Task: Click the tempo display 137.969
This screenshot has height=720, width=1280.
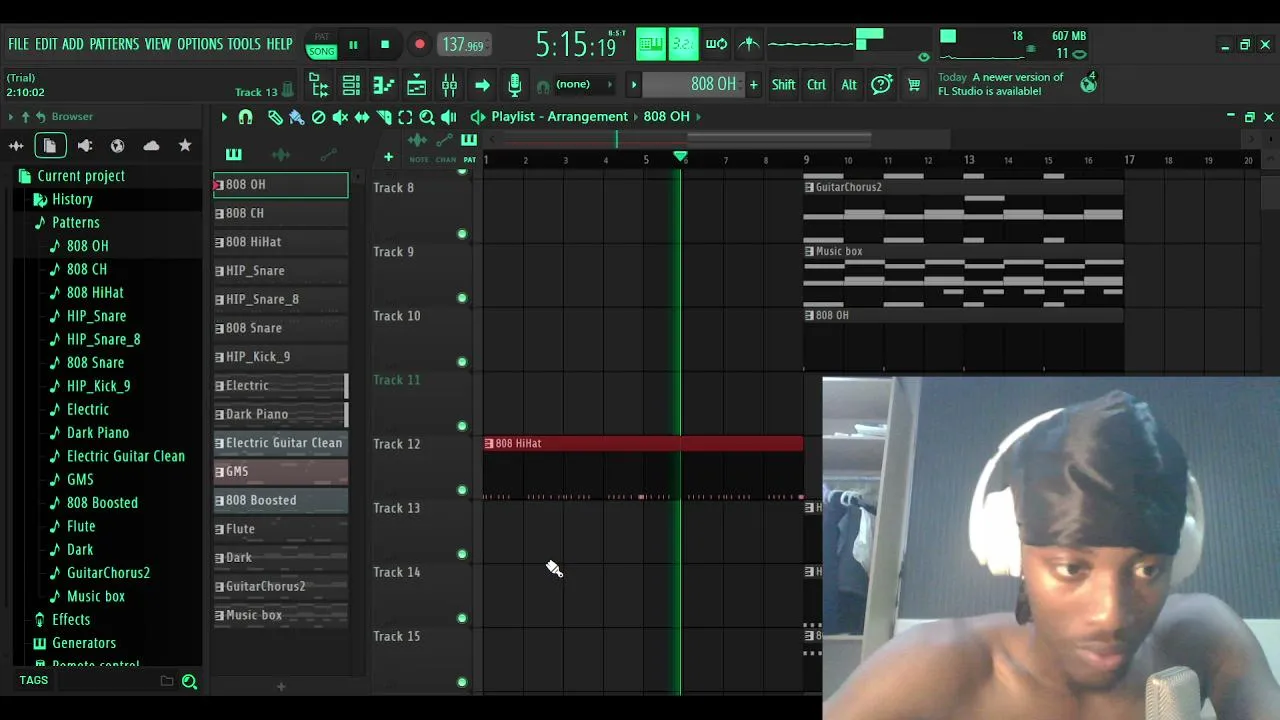Action: (x=463, y=45)
